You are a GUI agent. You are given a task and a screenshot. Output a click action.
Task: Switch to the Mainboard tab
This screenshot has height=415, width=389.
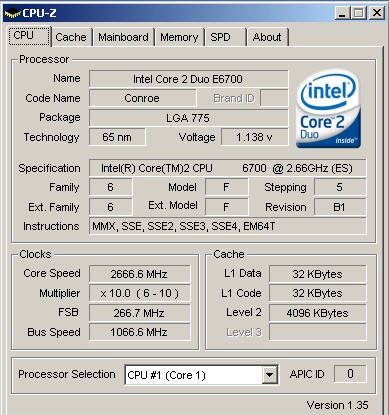(123, 37)
